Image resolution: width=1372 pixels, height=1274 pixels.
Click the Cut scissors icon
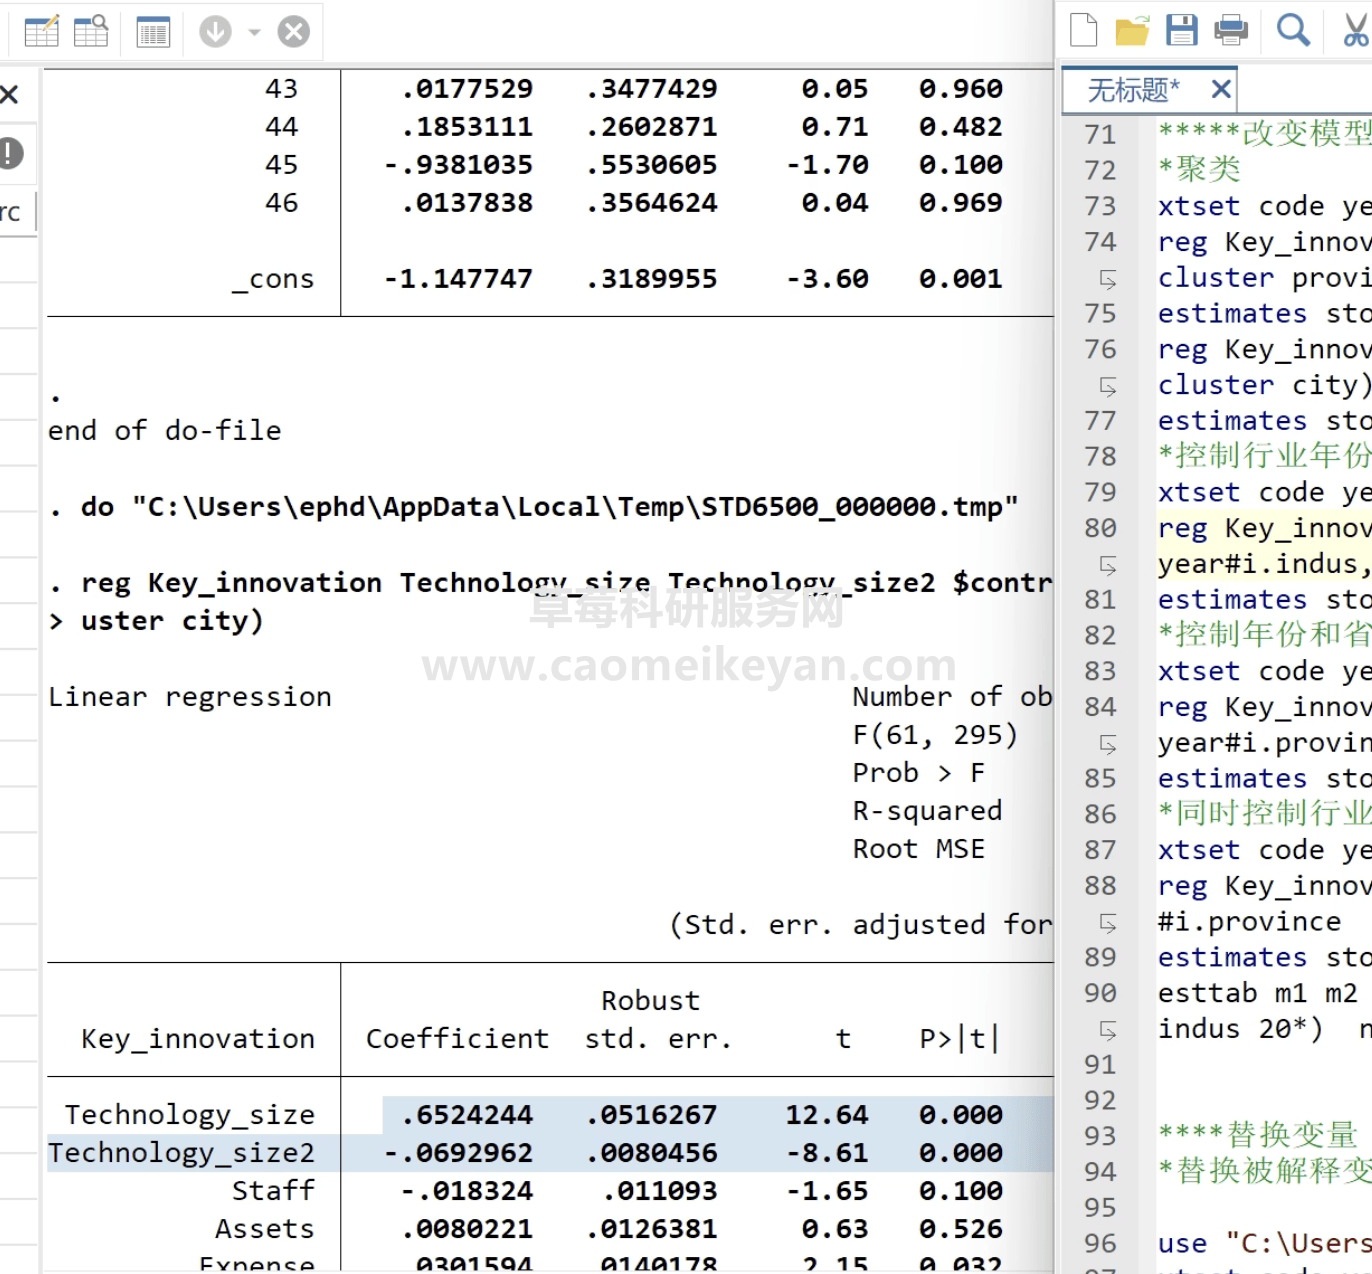point(1354,30)
